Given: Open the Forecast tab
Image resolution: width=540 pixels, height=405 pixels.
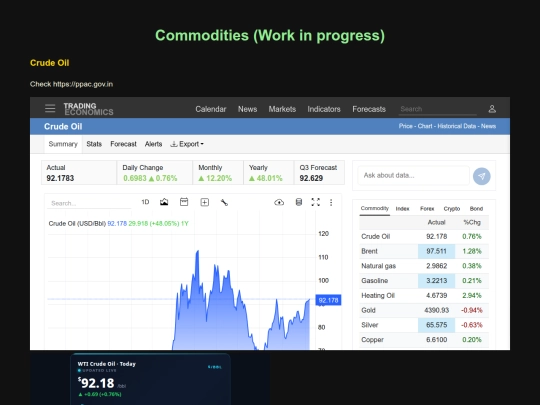Looking at the screenshot, I should pos(123,144).
